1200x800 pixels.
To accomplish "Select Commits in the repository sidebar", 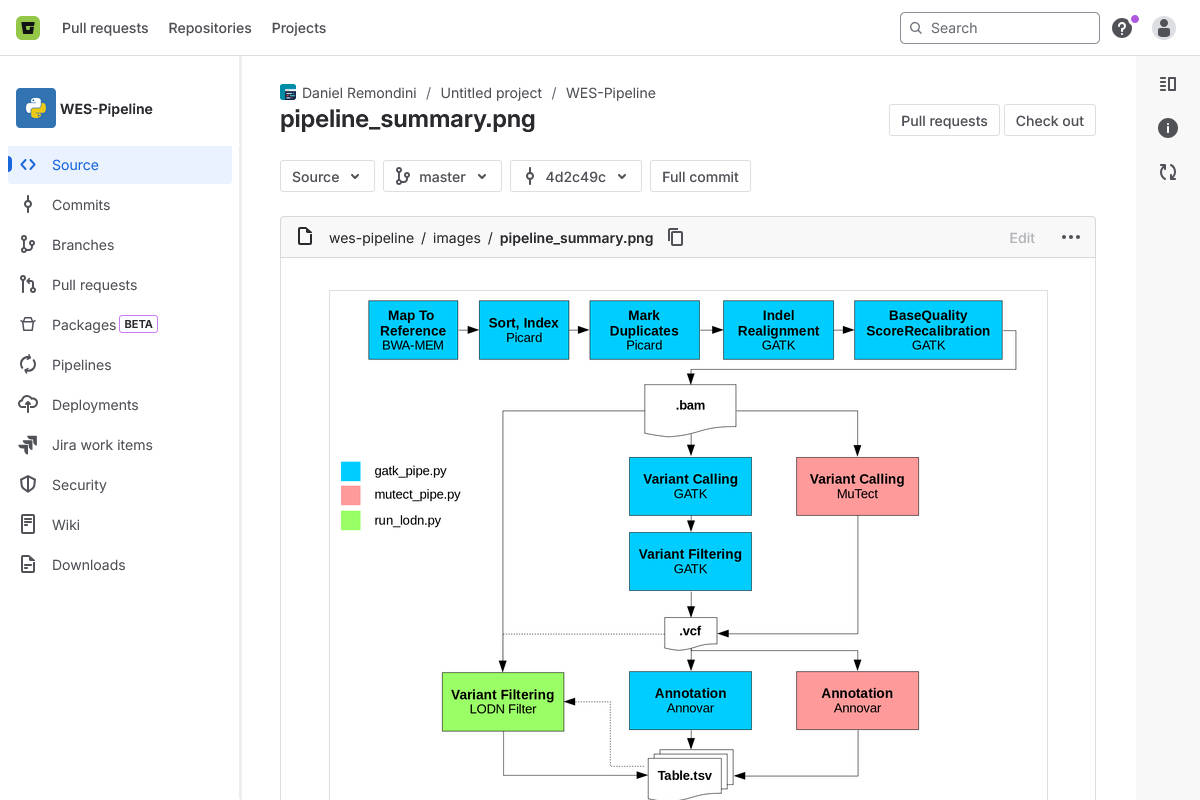I will pyautogui.click(x=81, y=204).
